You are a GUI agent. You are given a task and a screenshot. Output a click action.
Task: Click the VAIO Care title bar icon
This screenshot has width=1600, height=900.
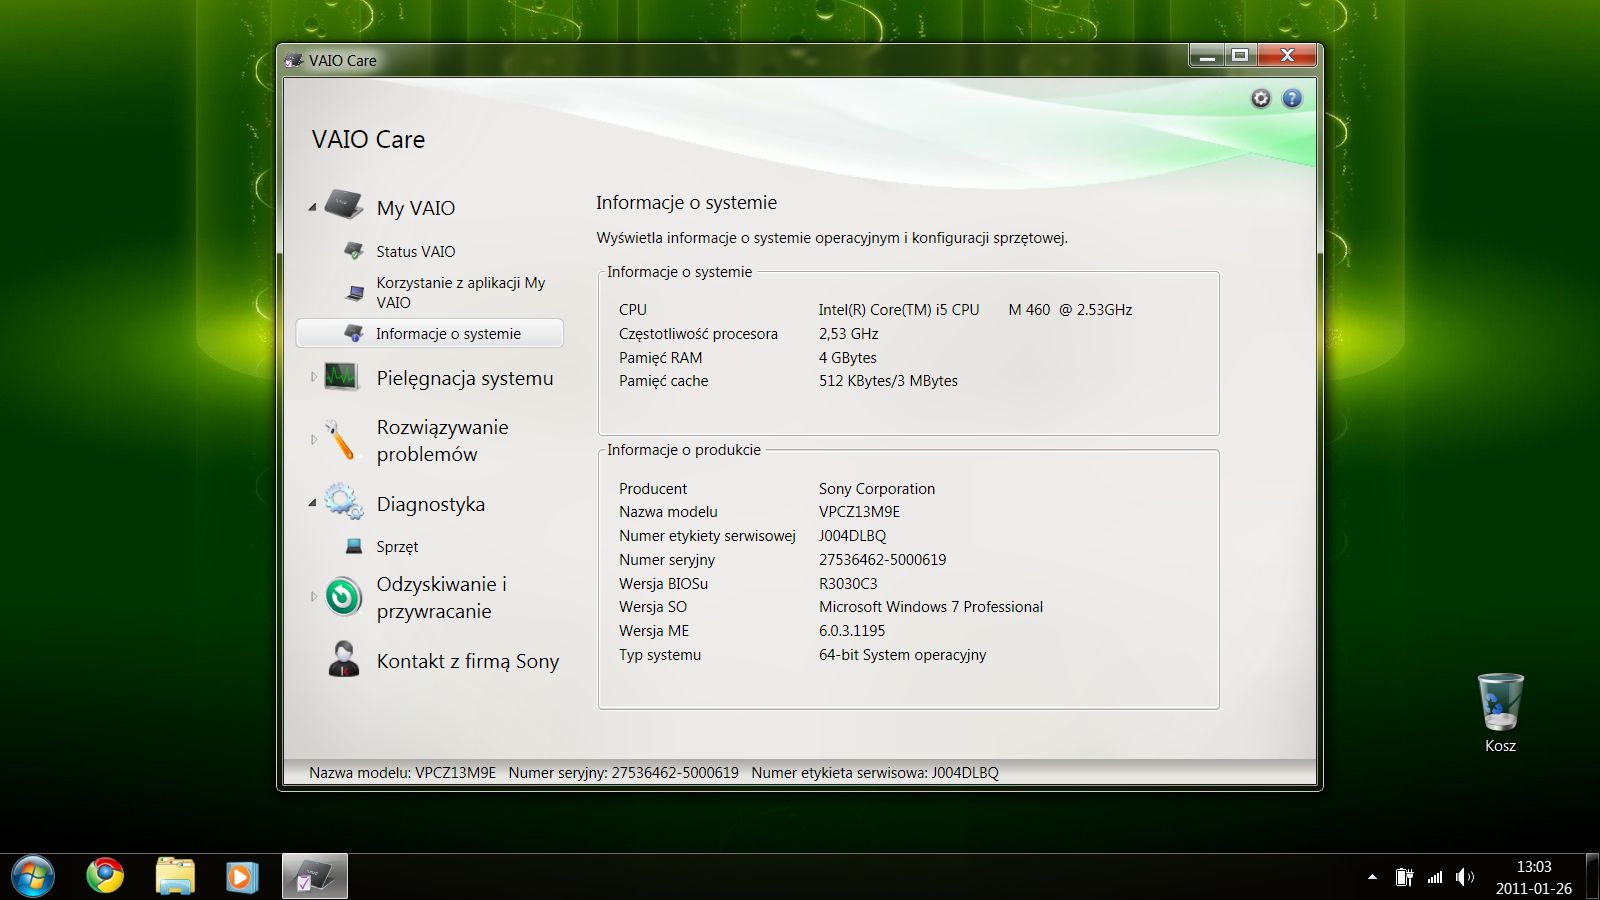[293, 60]
